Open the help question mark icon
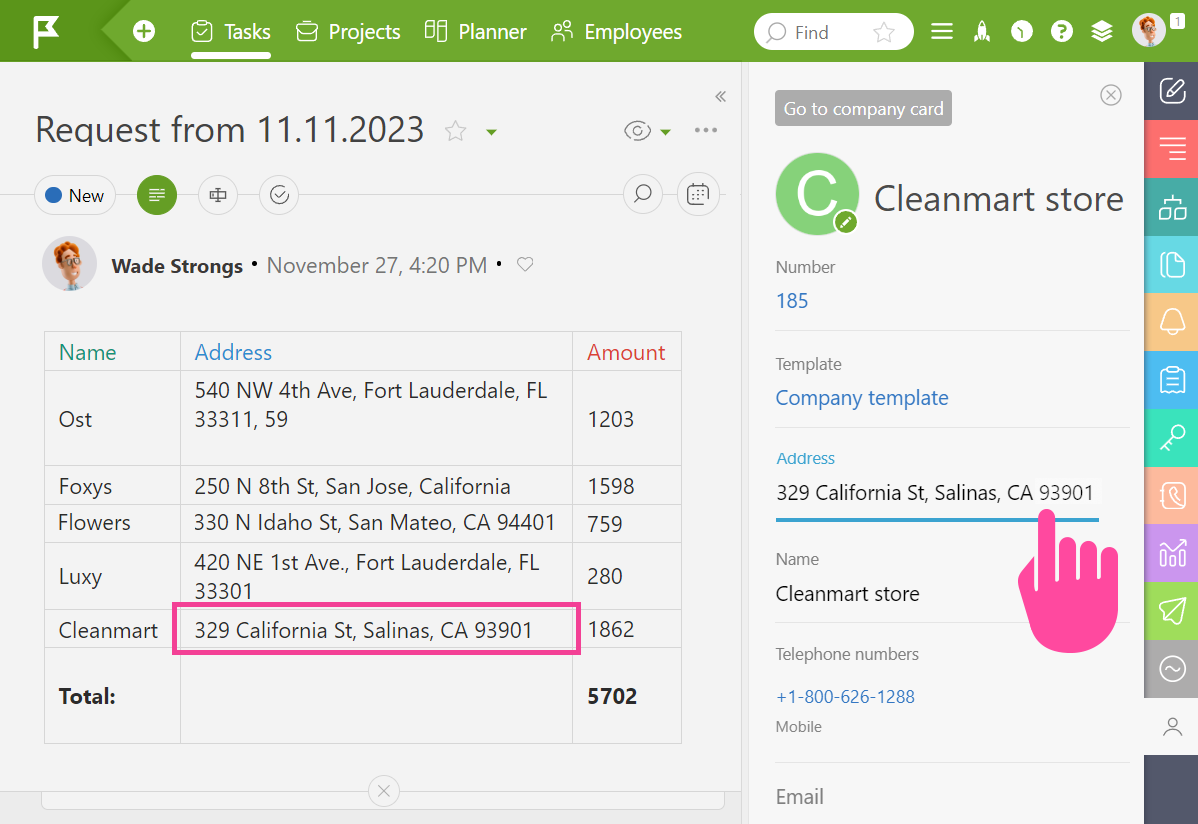 coord(1061,31)
